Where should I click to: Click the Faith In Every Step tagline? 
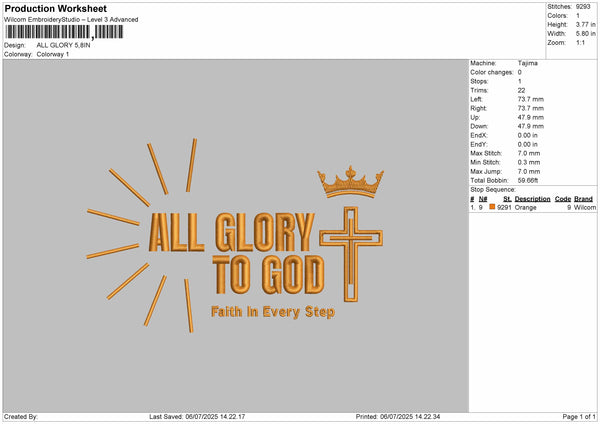[x=273, y=312]
